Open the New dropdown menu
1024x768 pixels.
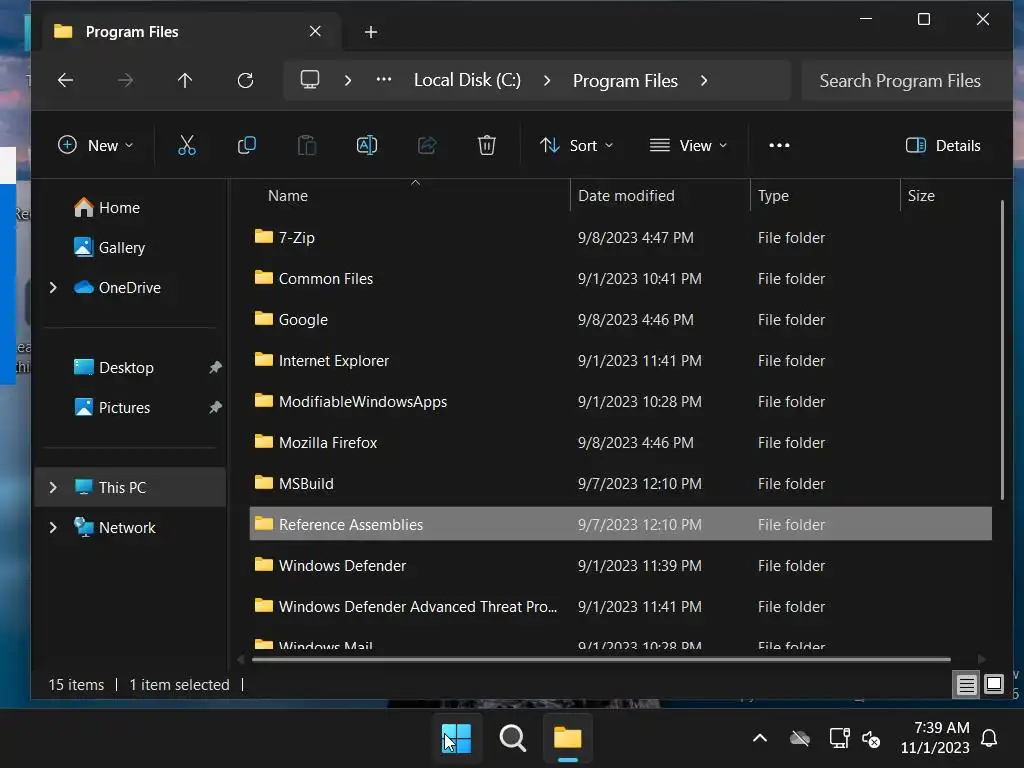95,145
